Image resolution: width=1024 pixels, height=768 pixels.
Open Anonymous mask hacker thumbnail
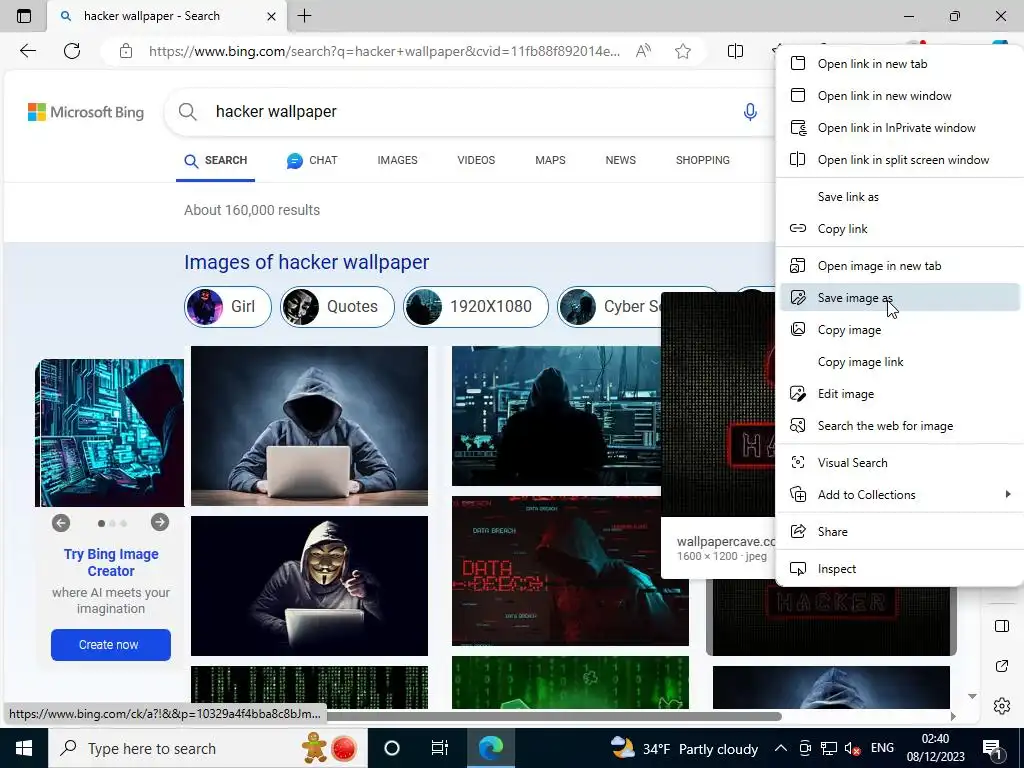(x=310, y=586)
